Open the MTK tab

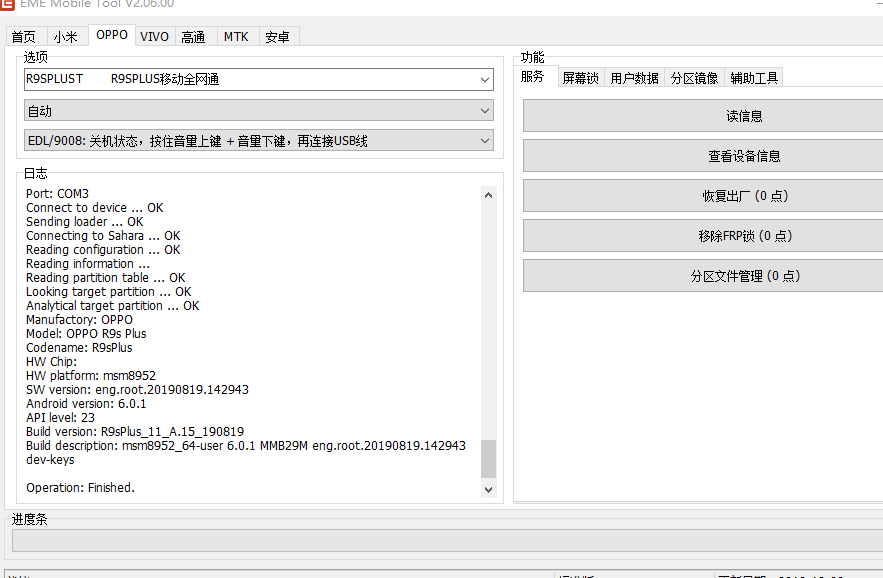[x=236, y=37]
